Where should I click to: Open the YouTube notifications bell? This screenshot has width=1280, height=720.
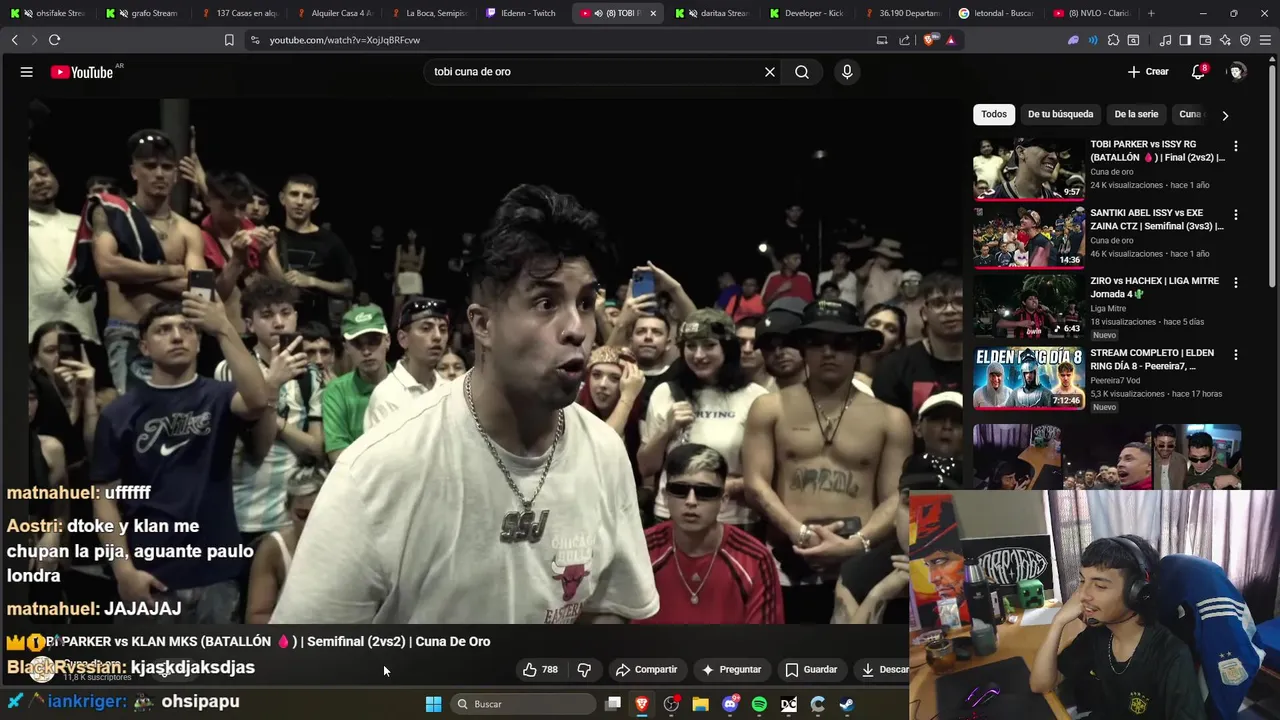click(x=1198, y=72)
